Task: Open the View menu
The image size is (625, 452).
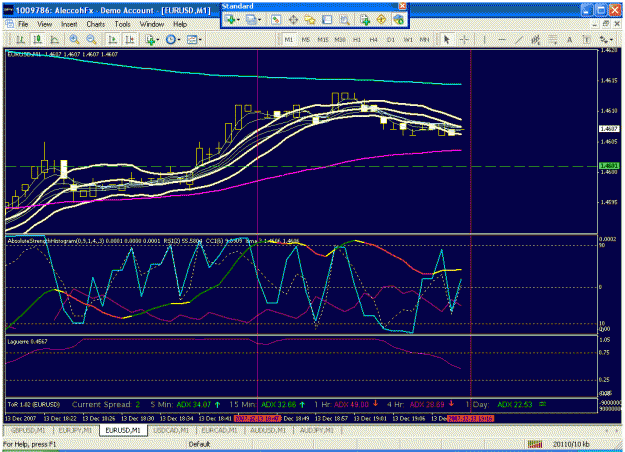Action: pyautogui.click(x=45, y=24)
